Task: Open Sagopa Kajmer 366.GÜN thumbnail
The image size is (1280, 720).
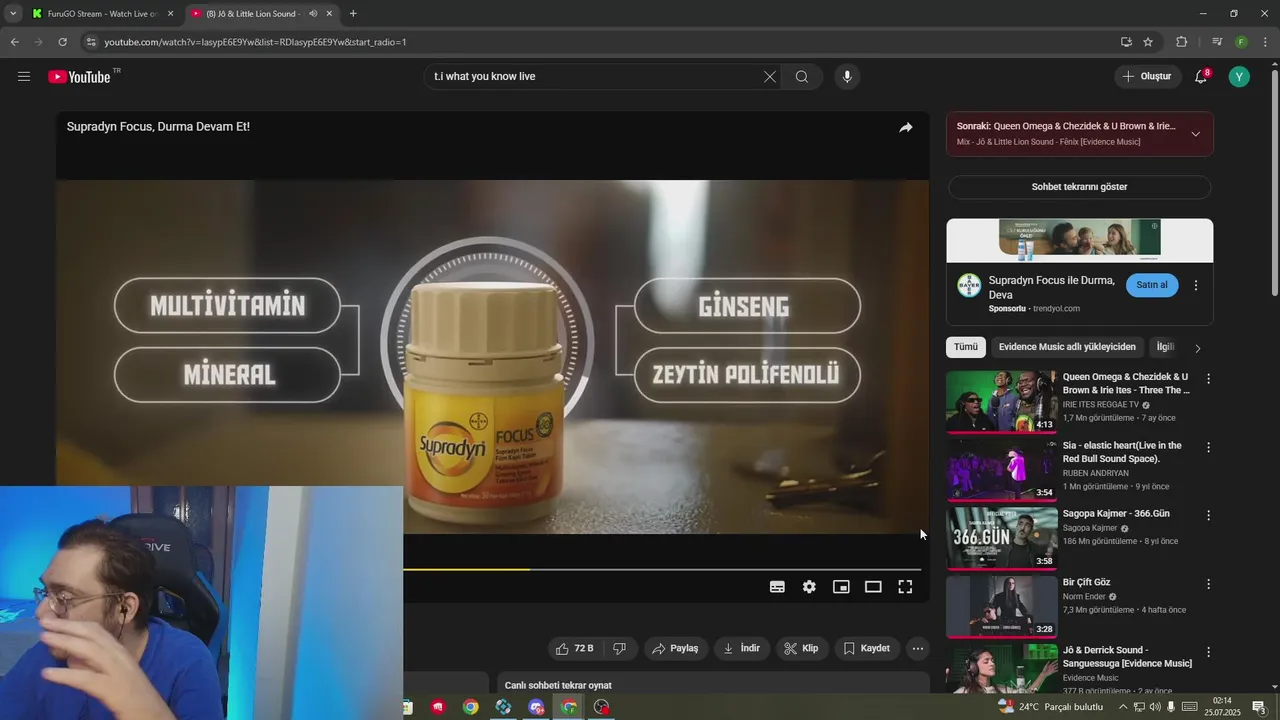Action: point(1001,537)
